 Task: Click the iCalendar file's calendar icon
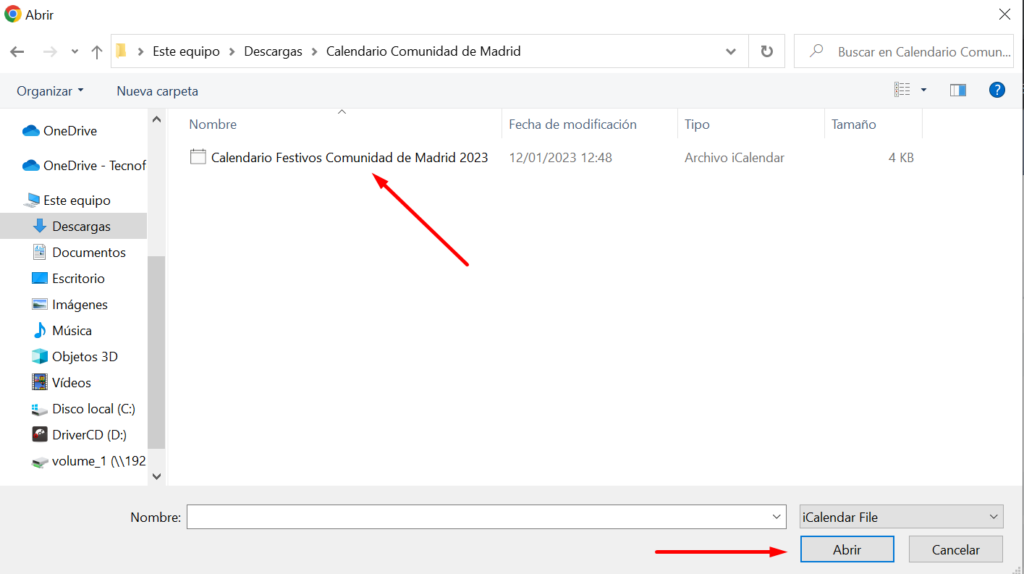pos(198,157)
